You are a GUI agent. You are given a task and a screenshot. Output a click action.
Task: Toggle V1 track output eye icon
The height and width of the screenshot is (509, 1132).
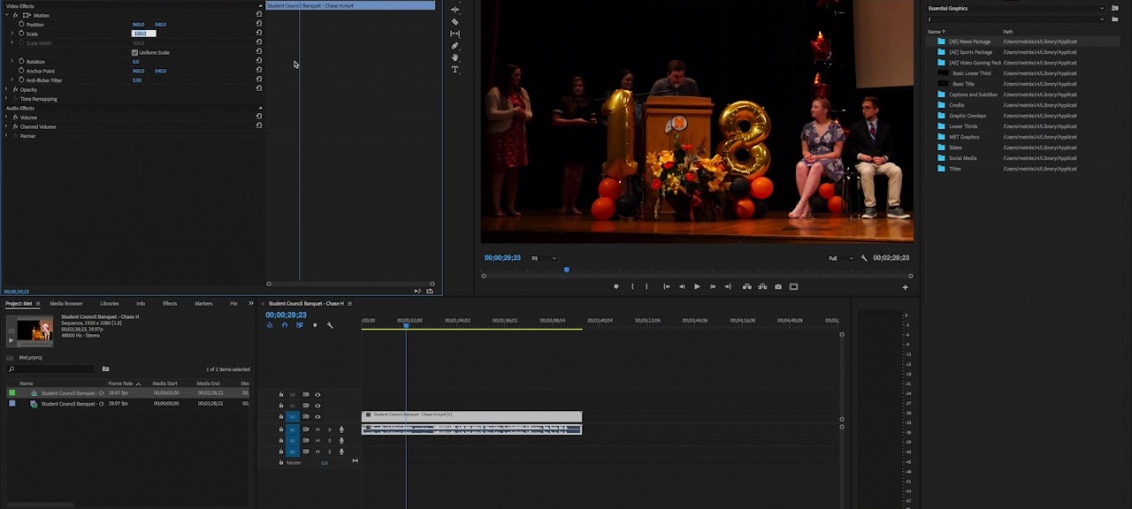click(x=318, y=417)
